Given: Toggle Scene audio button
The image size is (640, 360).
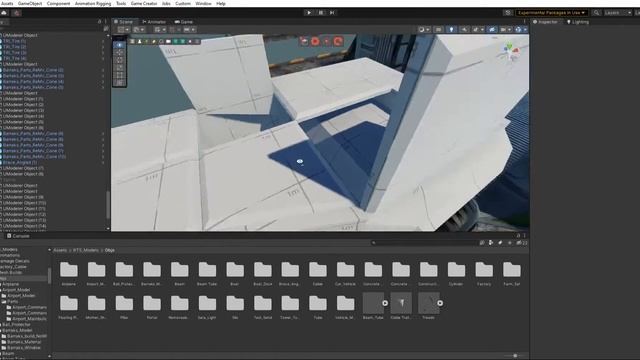Looking at the screenshot, I should (464, 29).
